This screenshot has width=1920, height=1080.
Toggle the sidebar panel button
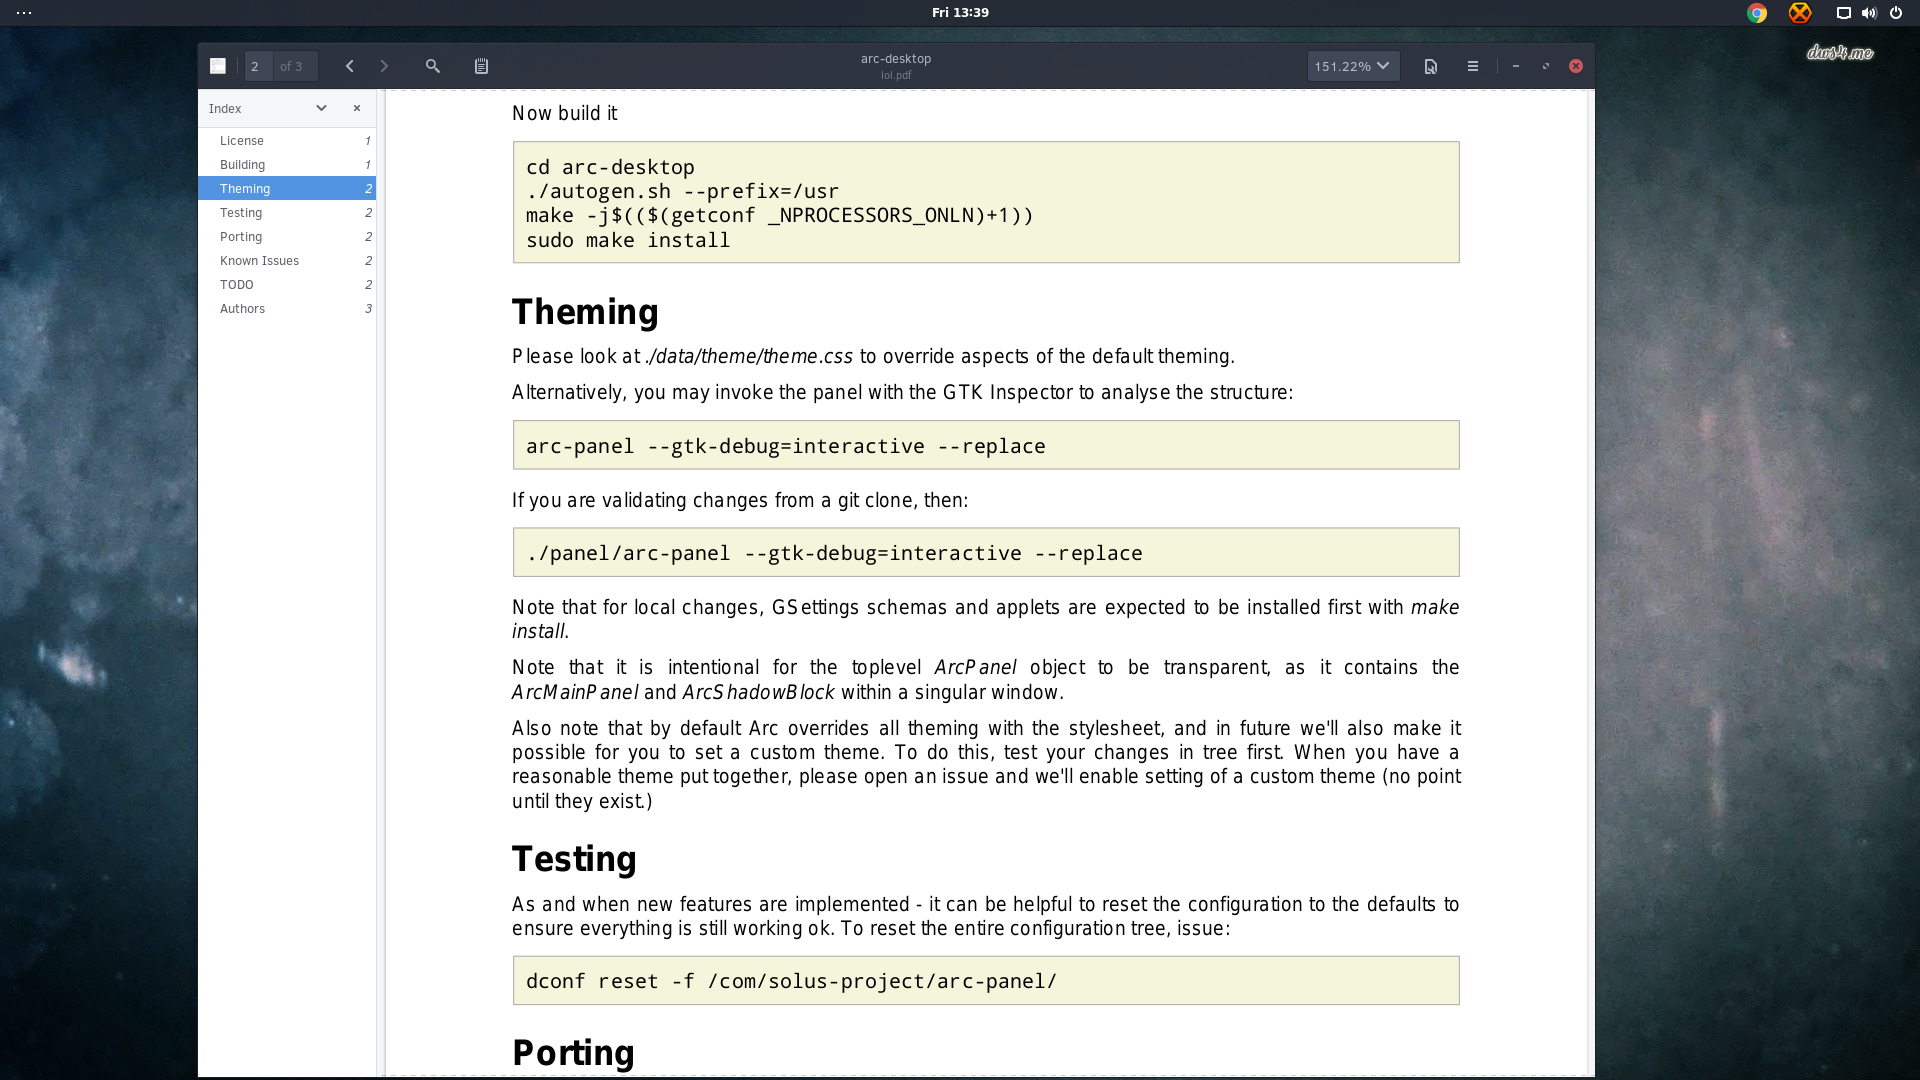coord(218,66)
